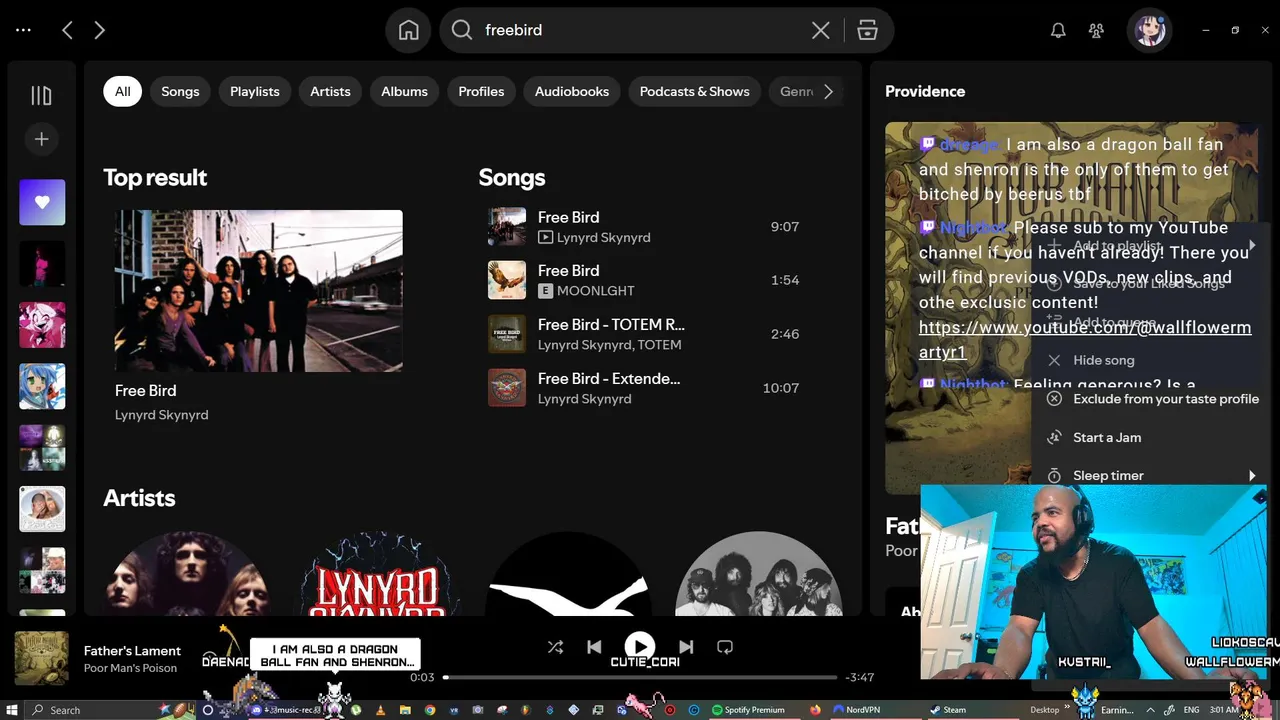Filter results by Artists
Image resolution: width=1280 pixels, height=720 pixels.
coord(330,91)
